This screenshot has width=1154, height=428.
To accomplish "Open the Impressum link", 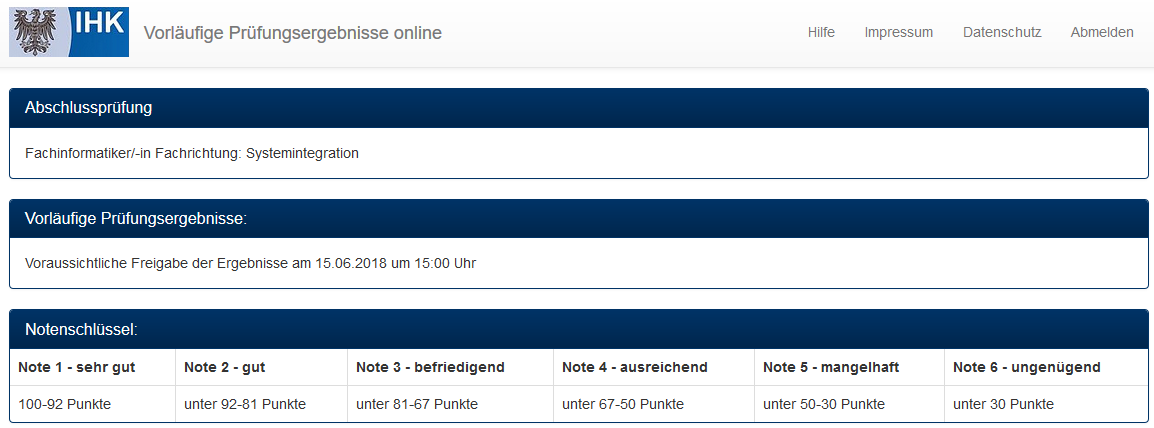I will (898, 32).
